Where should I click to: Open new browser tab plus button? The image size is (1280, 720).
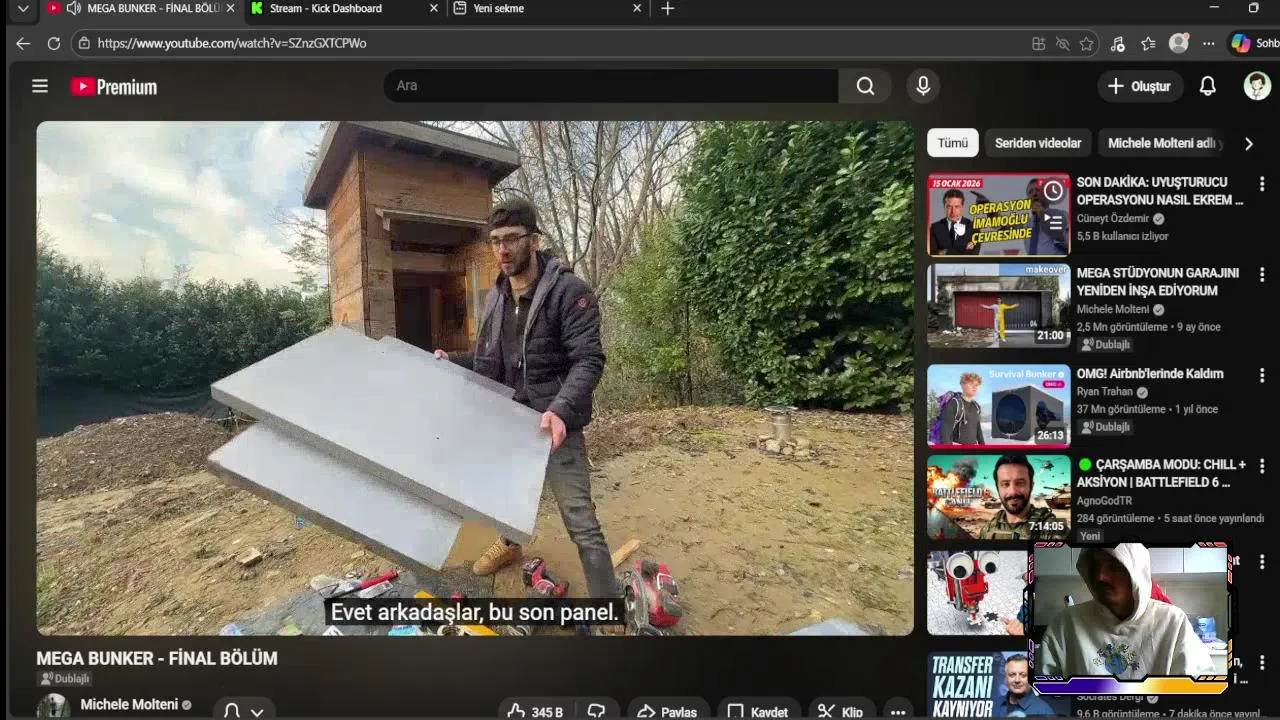[668, 8]
